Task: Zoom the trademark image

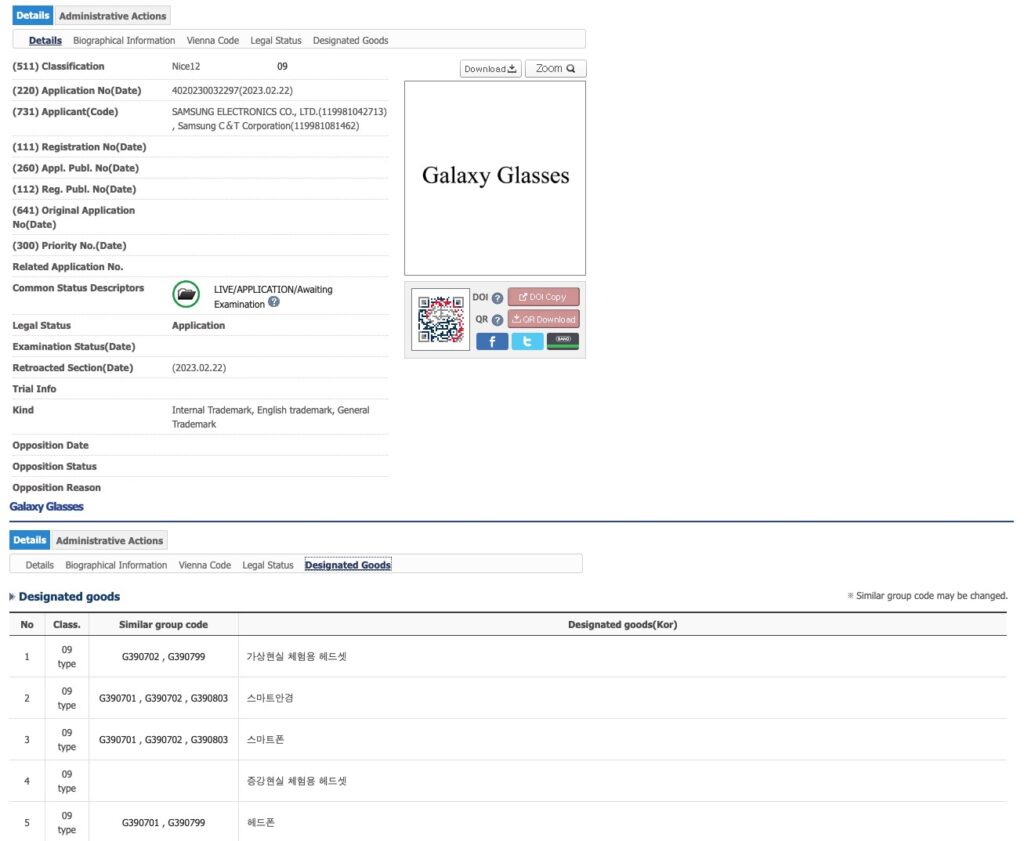Action: click(556, 69)
